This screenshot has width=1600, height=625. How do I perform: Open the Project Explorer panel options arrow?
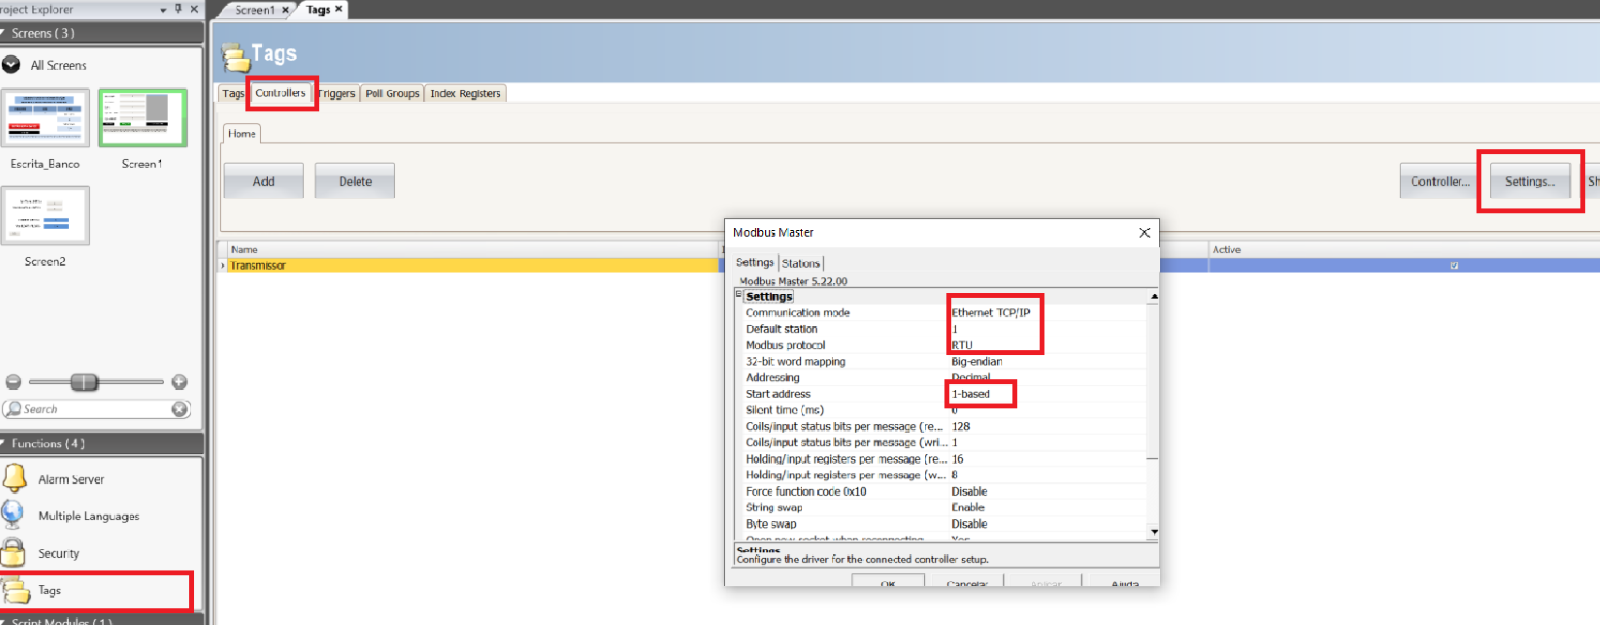(x=164, y=9)
